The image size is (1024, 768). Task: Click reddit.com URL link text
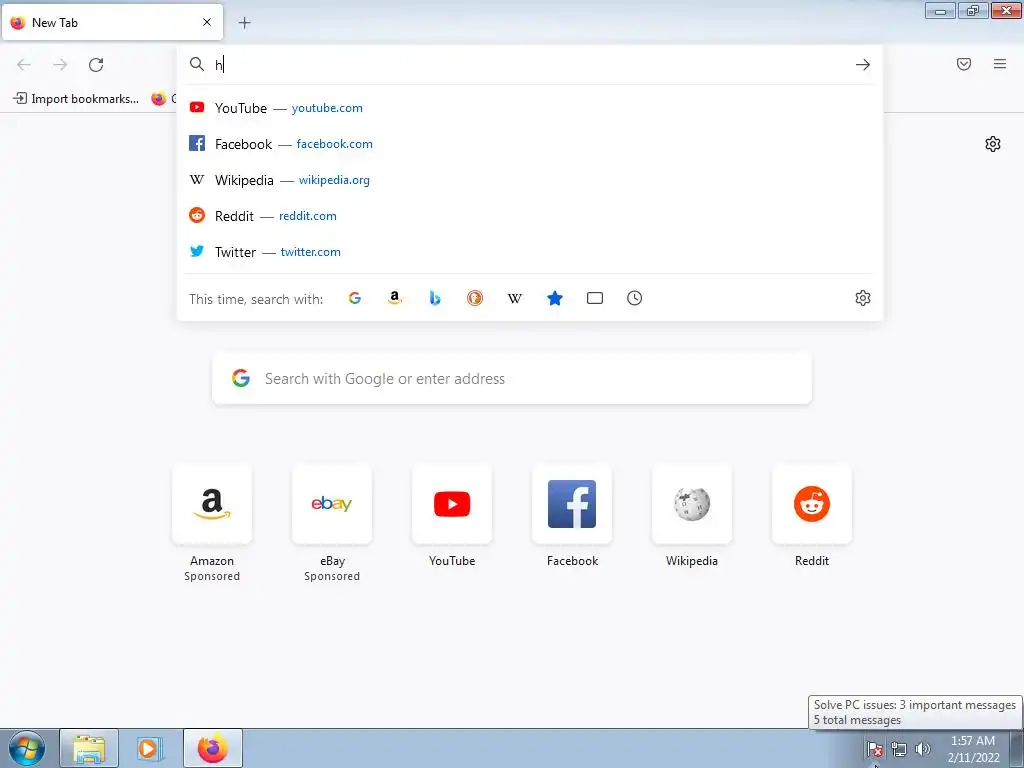pos(308,216)
